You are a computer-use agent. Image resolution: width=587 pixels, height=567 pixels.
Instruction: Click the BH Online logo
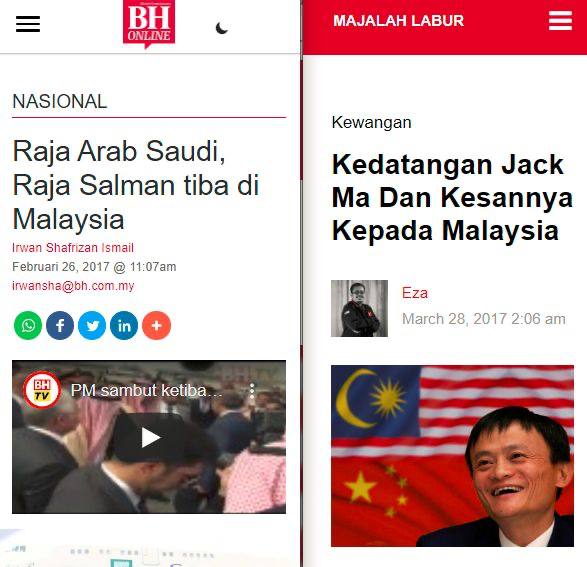pyautogui.click(x=149, y=25)
